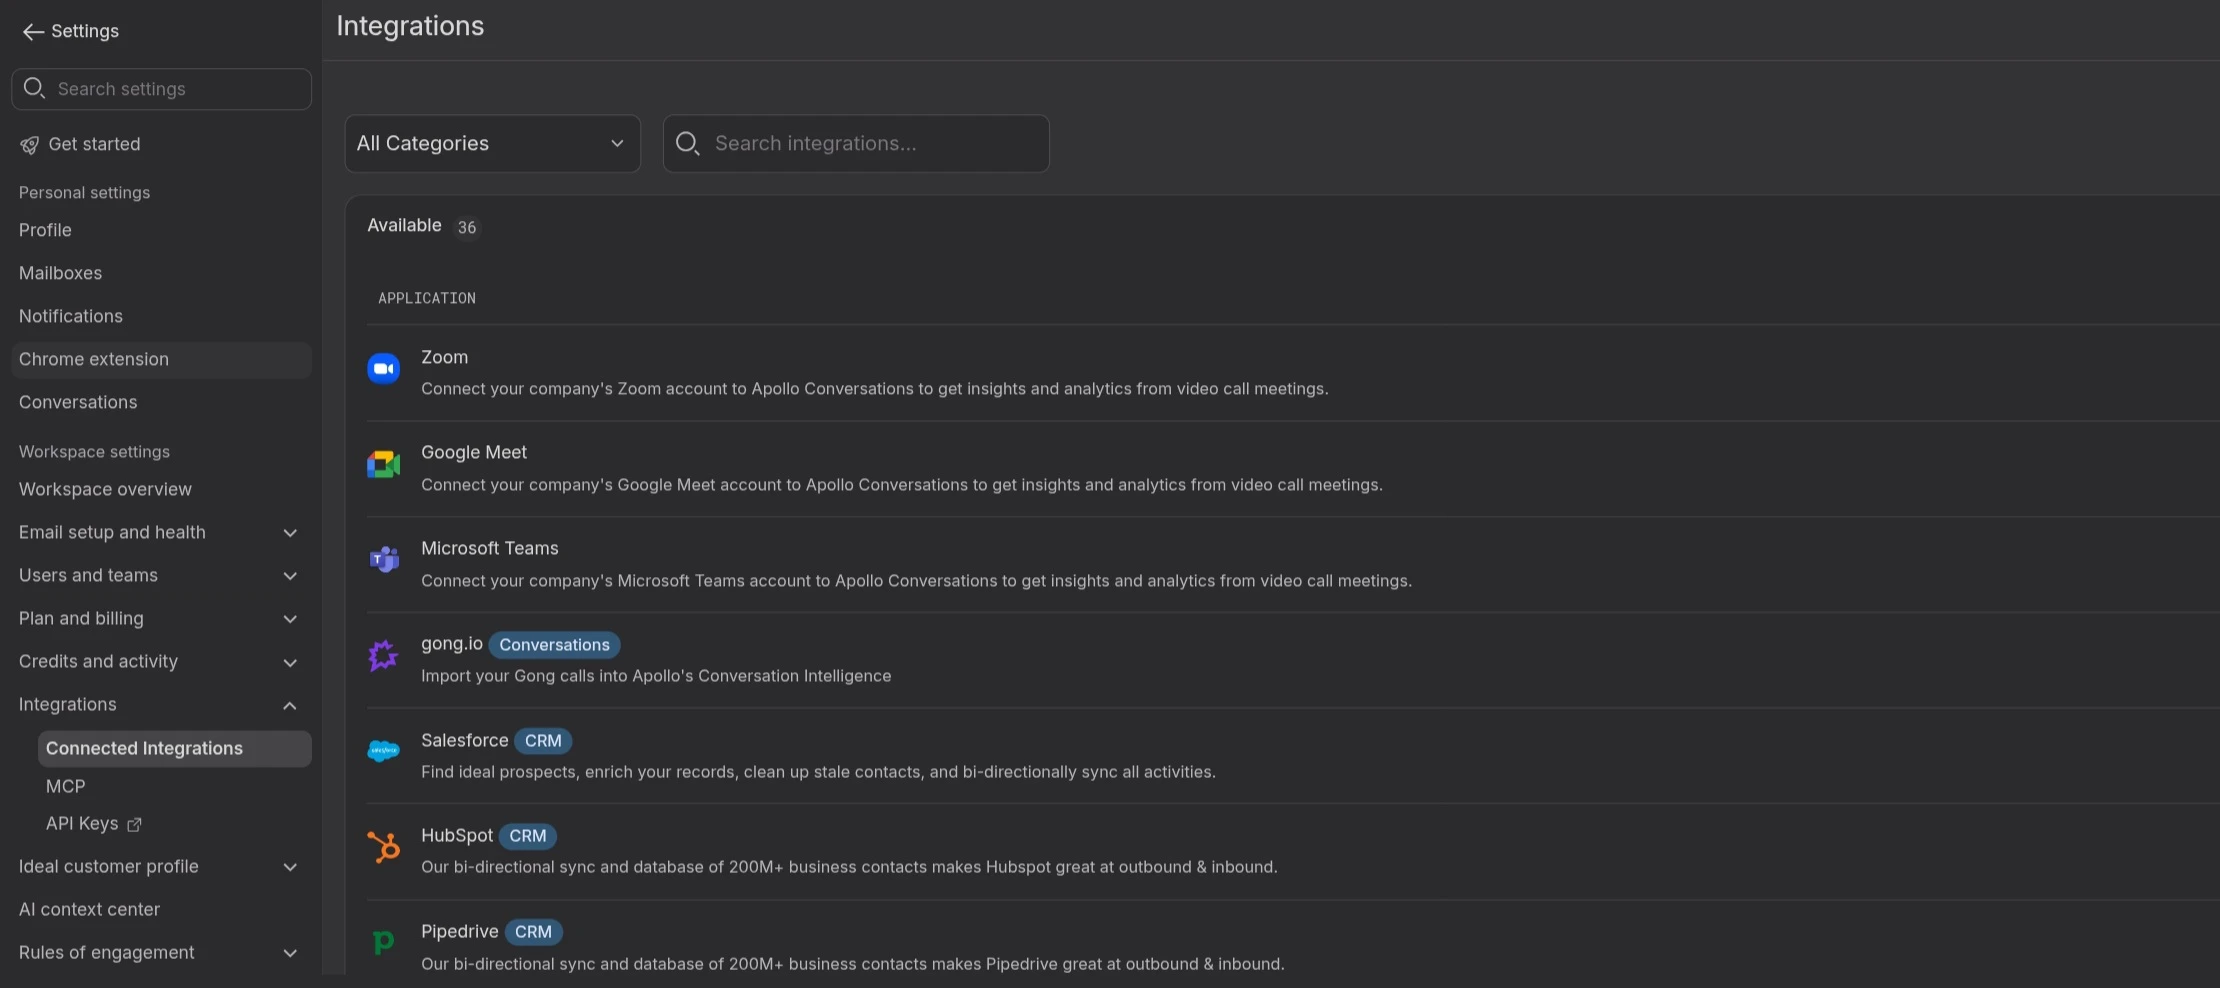Click the Salesforce integration name

tap(464, 740)
